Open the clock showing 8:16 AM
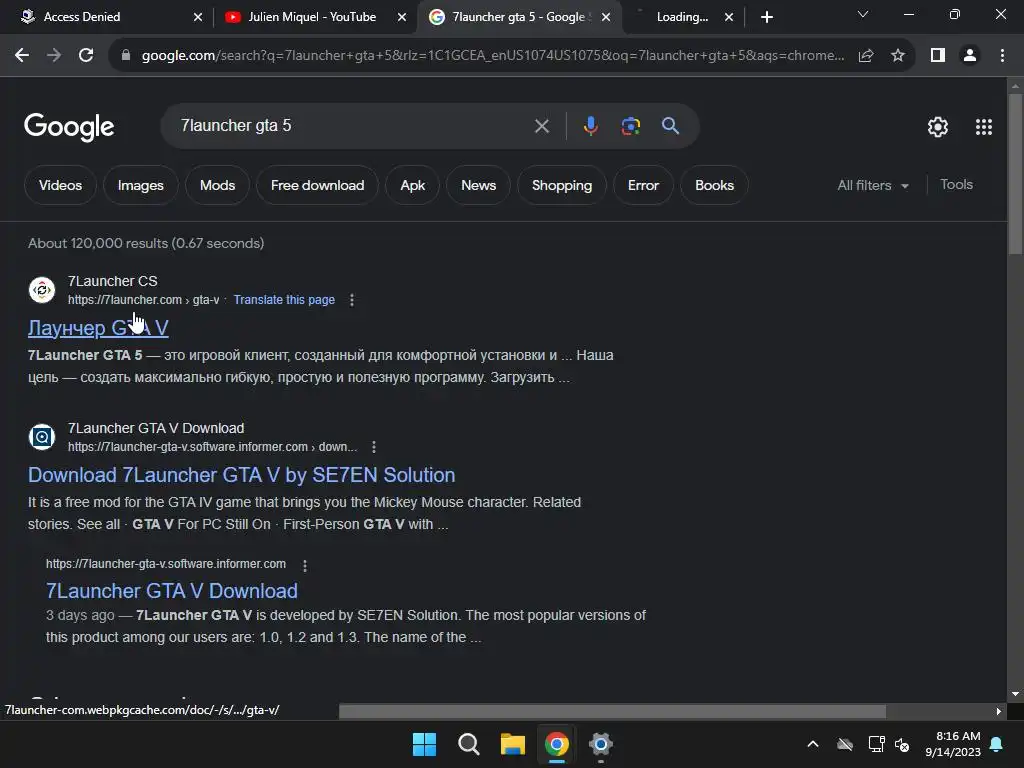Screen dimensions: 1024x768 953,744
